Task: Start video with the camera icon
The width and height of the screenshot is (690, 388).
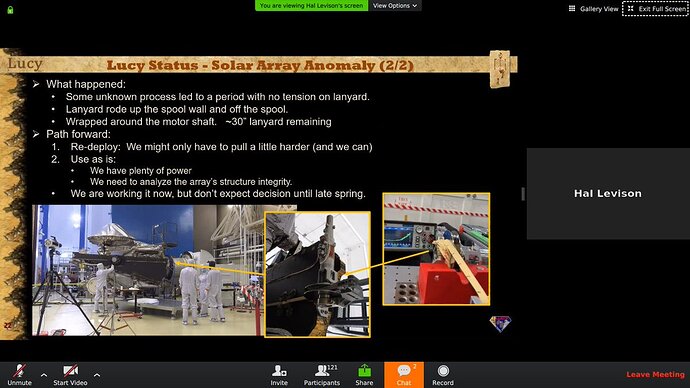Action: pyautogui.click(x=70, y=375)
